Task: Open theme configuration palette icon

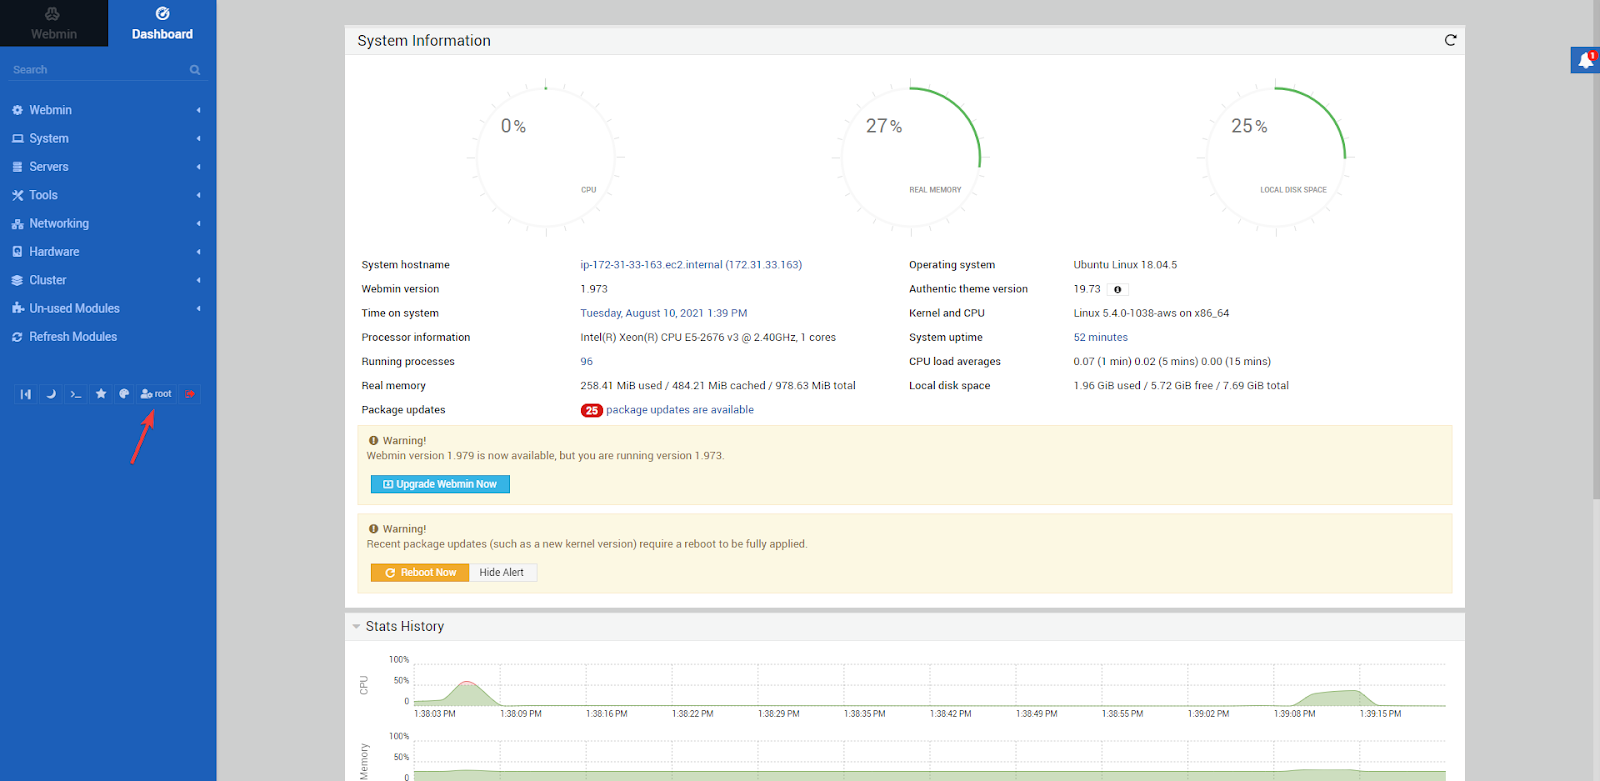Action: coord(124,394)
